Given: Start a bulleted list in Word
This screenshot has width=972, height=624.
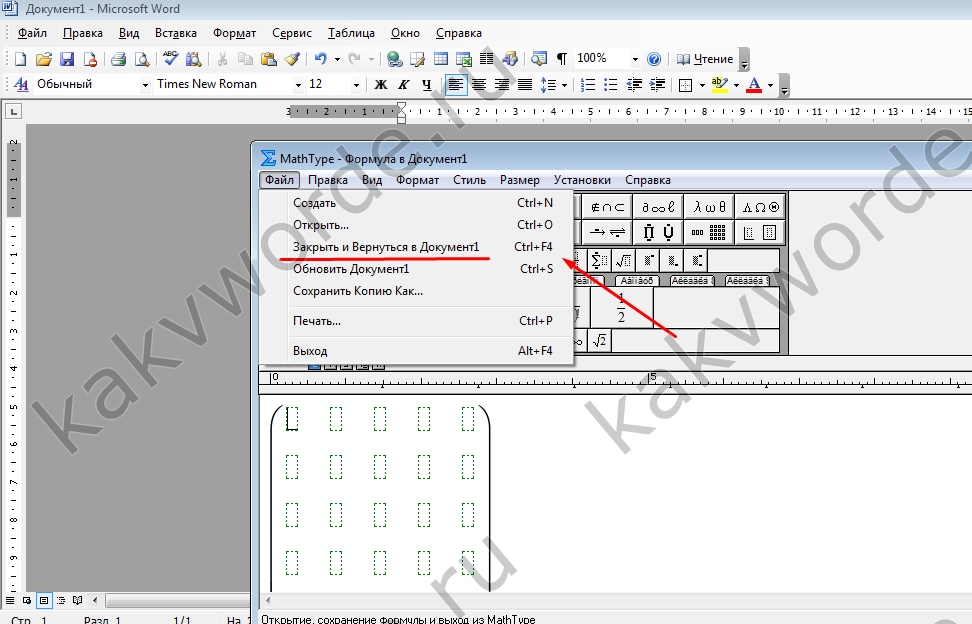Looking at the screenshot, I should click(x=611, y=85).
